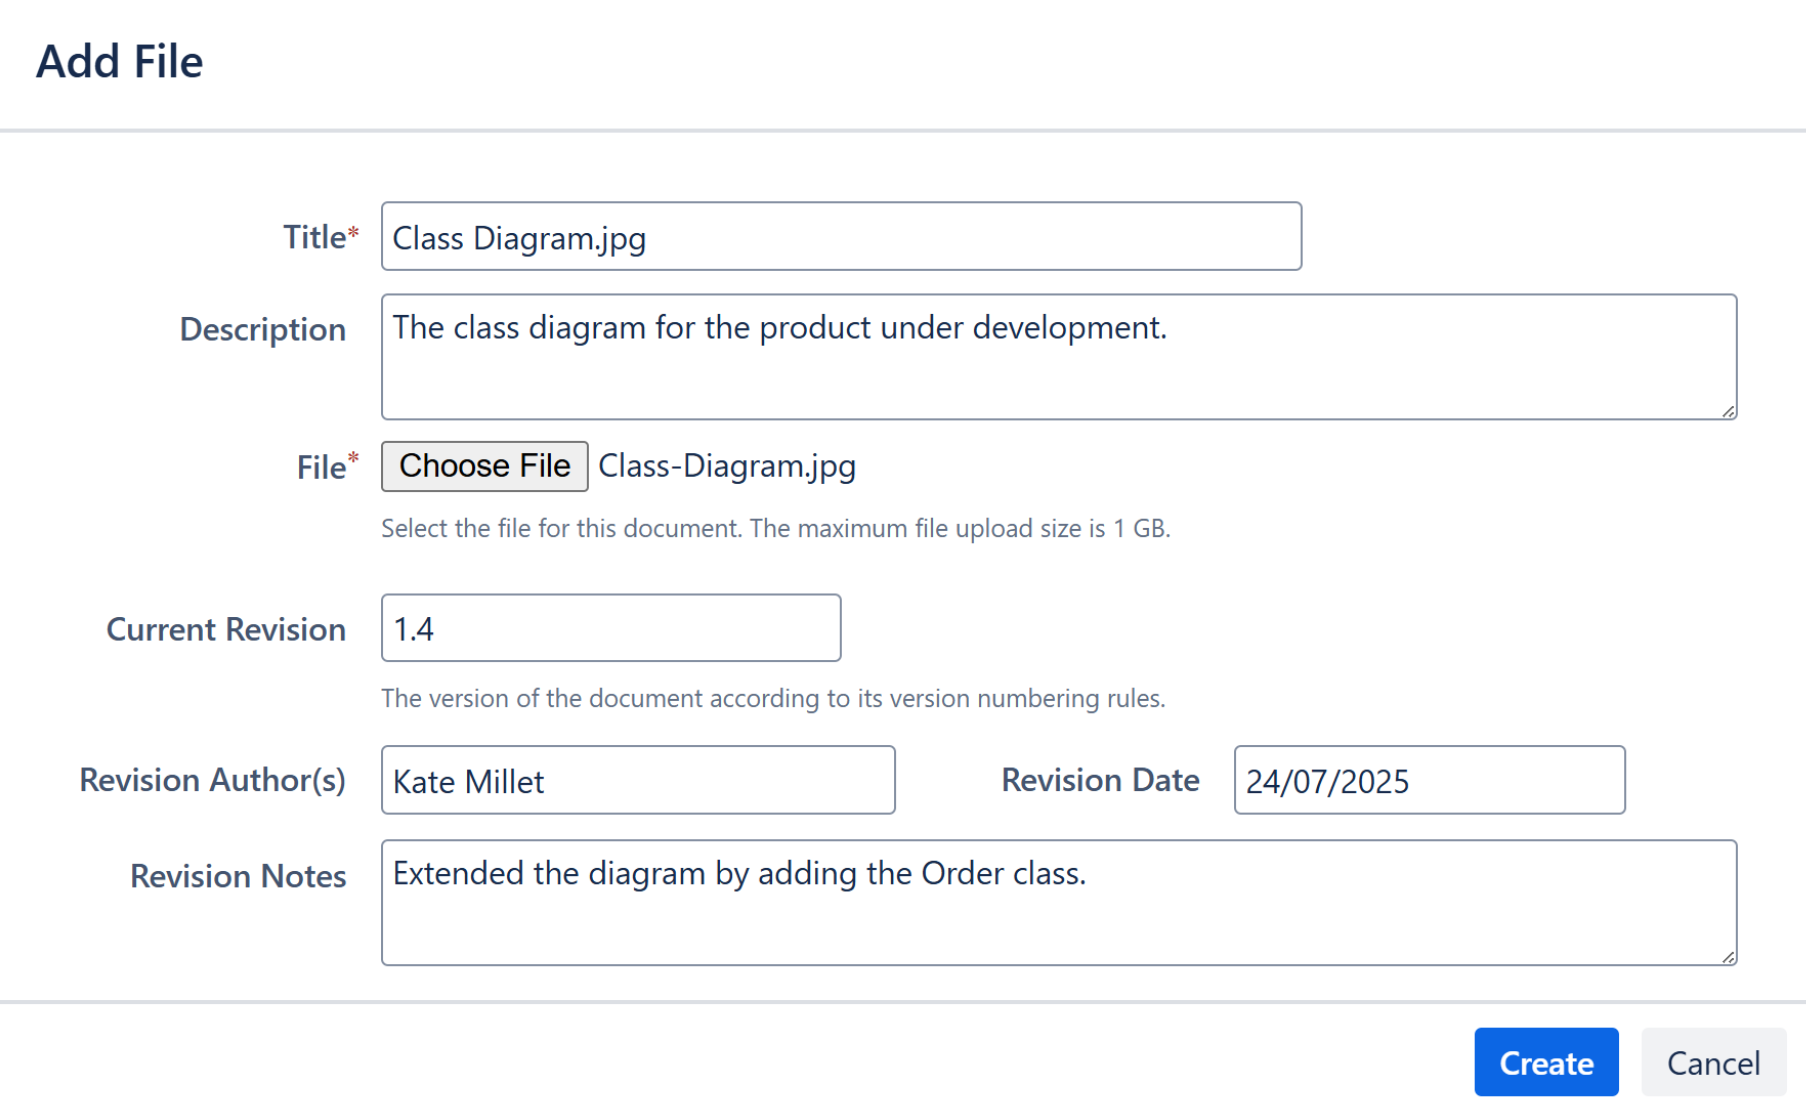
Task: Click the Description label text
Action: tap(262, 329)
